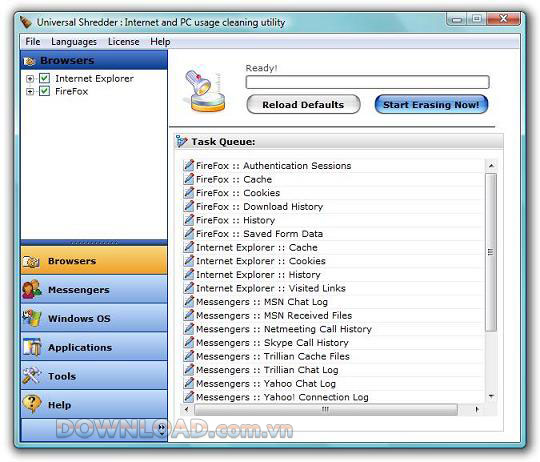
Task: Click the Tools hammer icon
Action: (32, 376)
